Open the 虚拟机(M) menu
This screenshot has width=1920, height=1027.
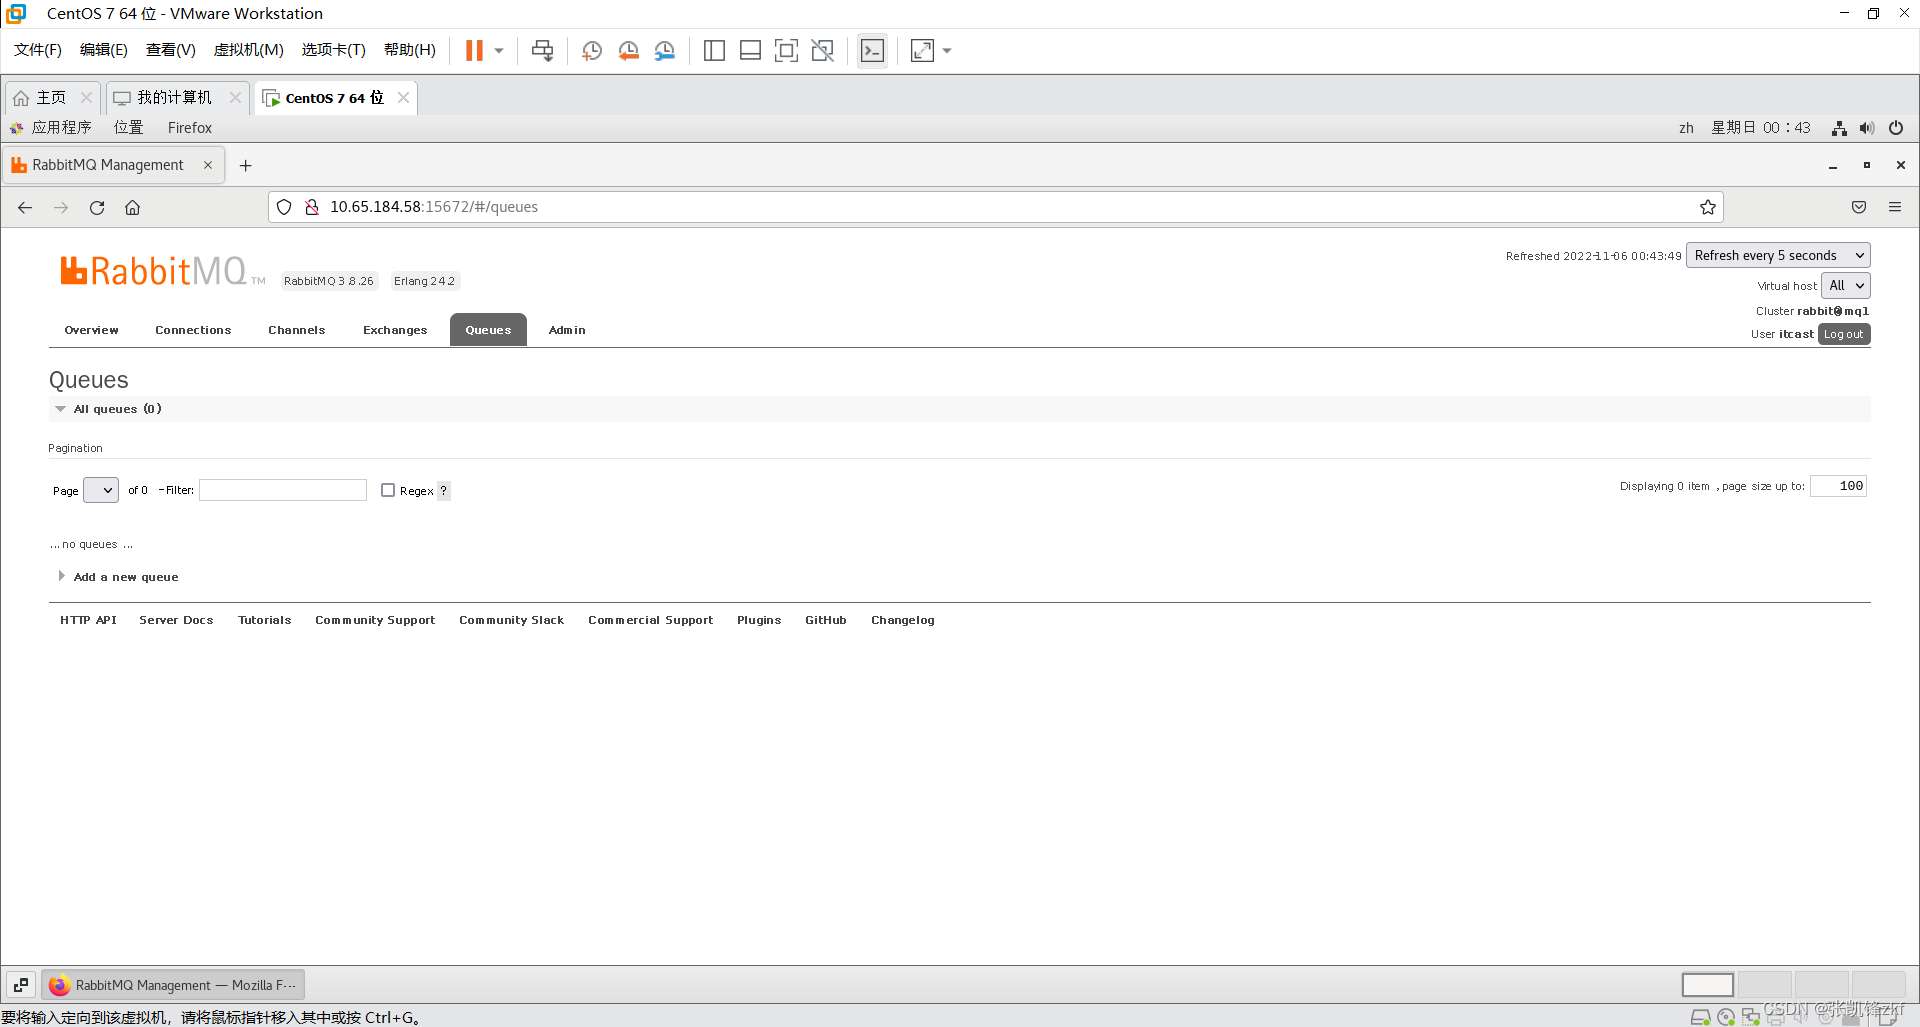[249, 50]
